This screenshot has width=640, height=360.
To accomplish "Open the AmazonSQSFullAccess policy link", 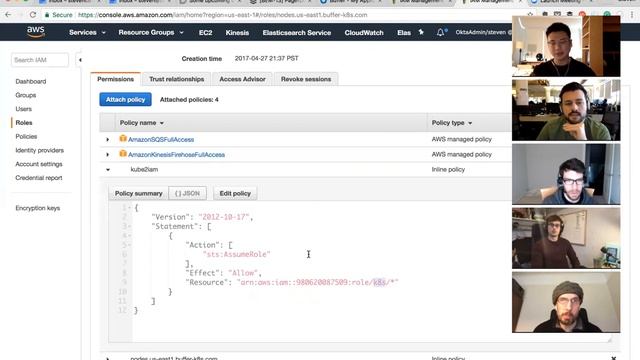I will point(161,140).
